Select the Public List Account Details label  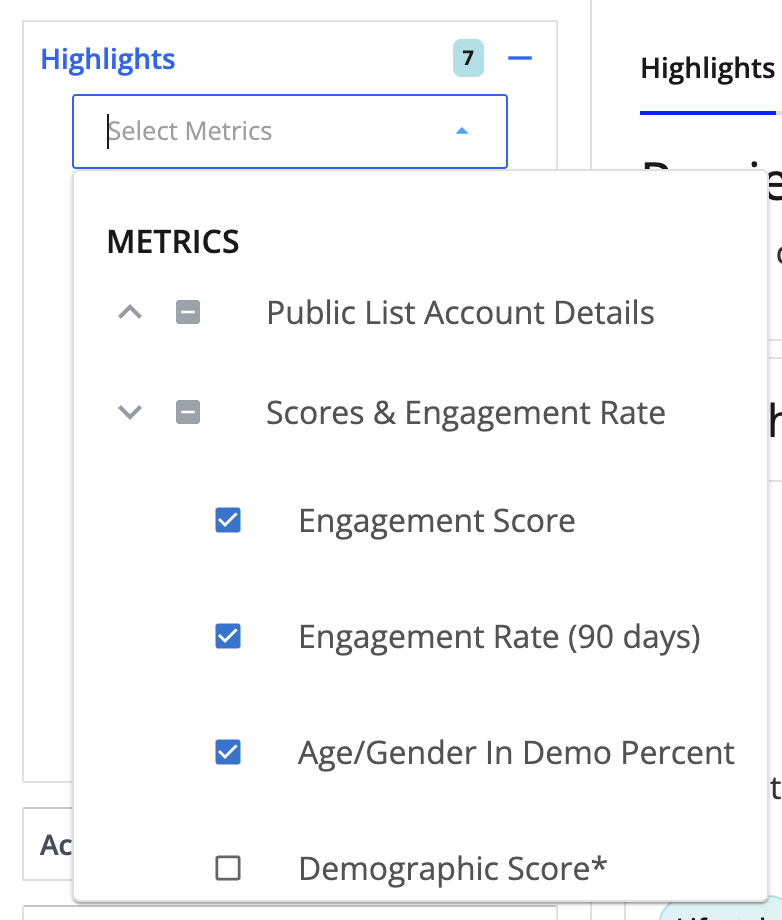461,313
